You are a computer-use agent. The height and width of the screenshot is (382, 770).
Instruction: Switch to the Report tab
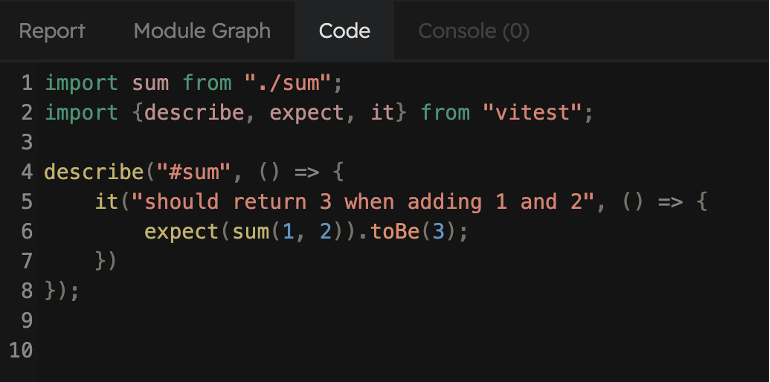point(52,31)
